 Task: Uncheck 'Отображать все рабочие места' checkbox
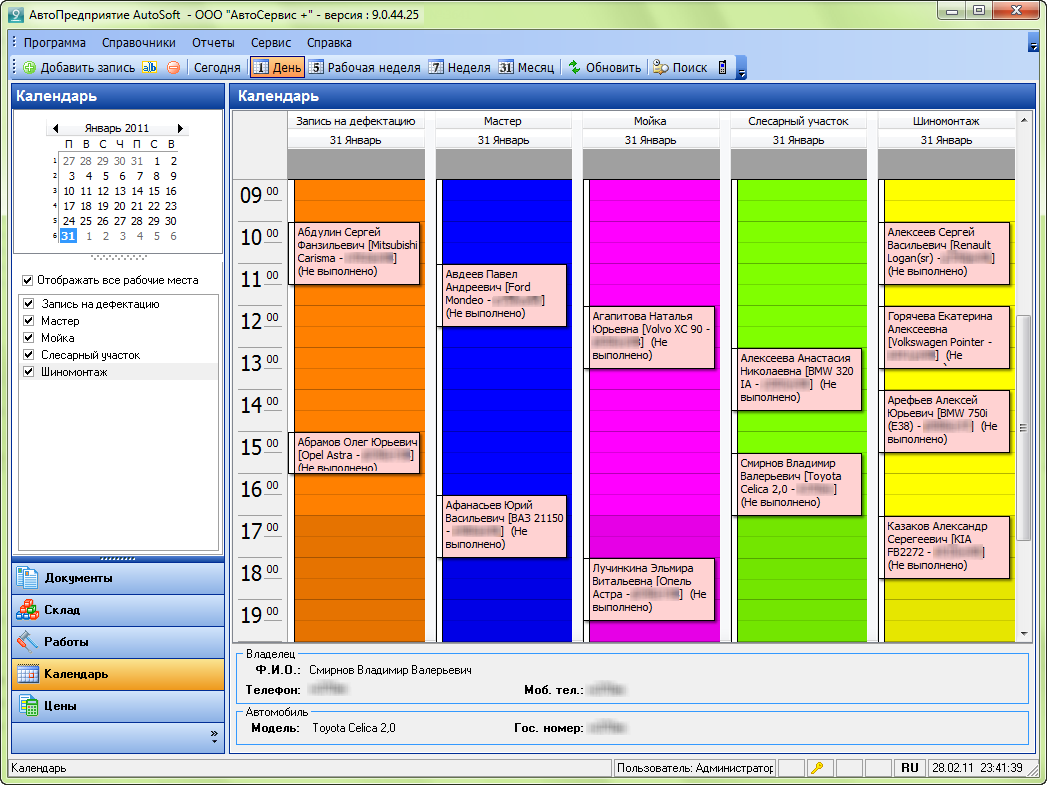28,280
